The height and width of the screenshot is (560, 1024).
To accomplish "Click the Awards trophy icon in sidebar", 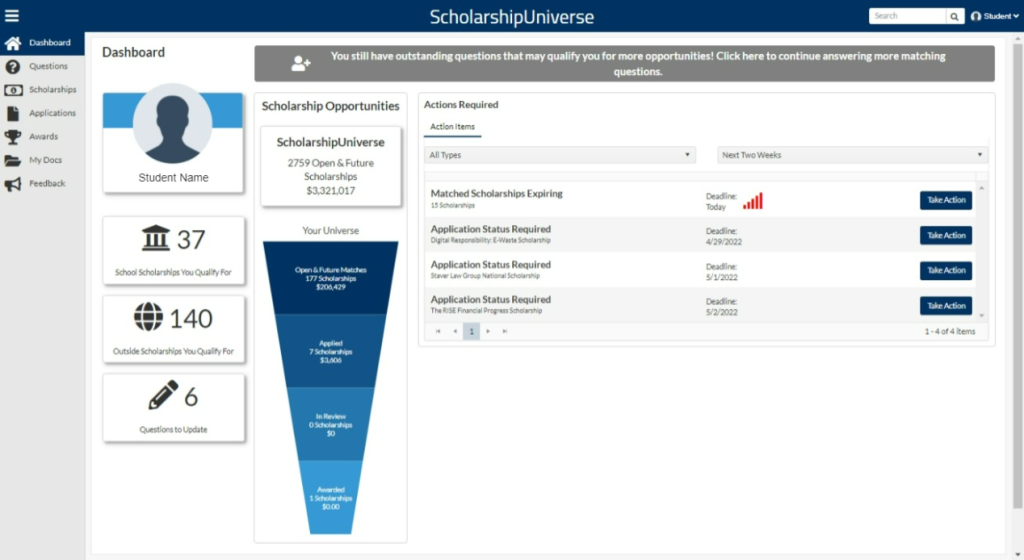I will click(13, 137).
